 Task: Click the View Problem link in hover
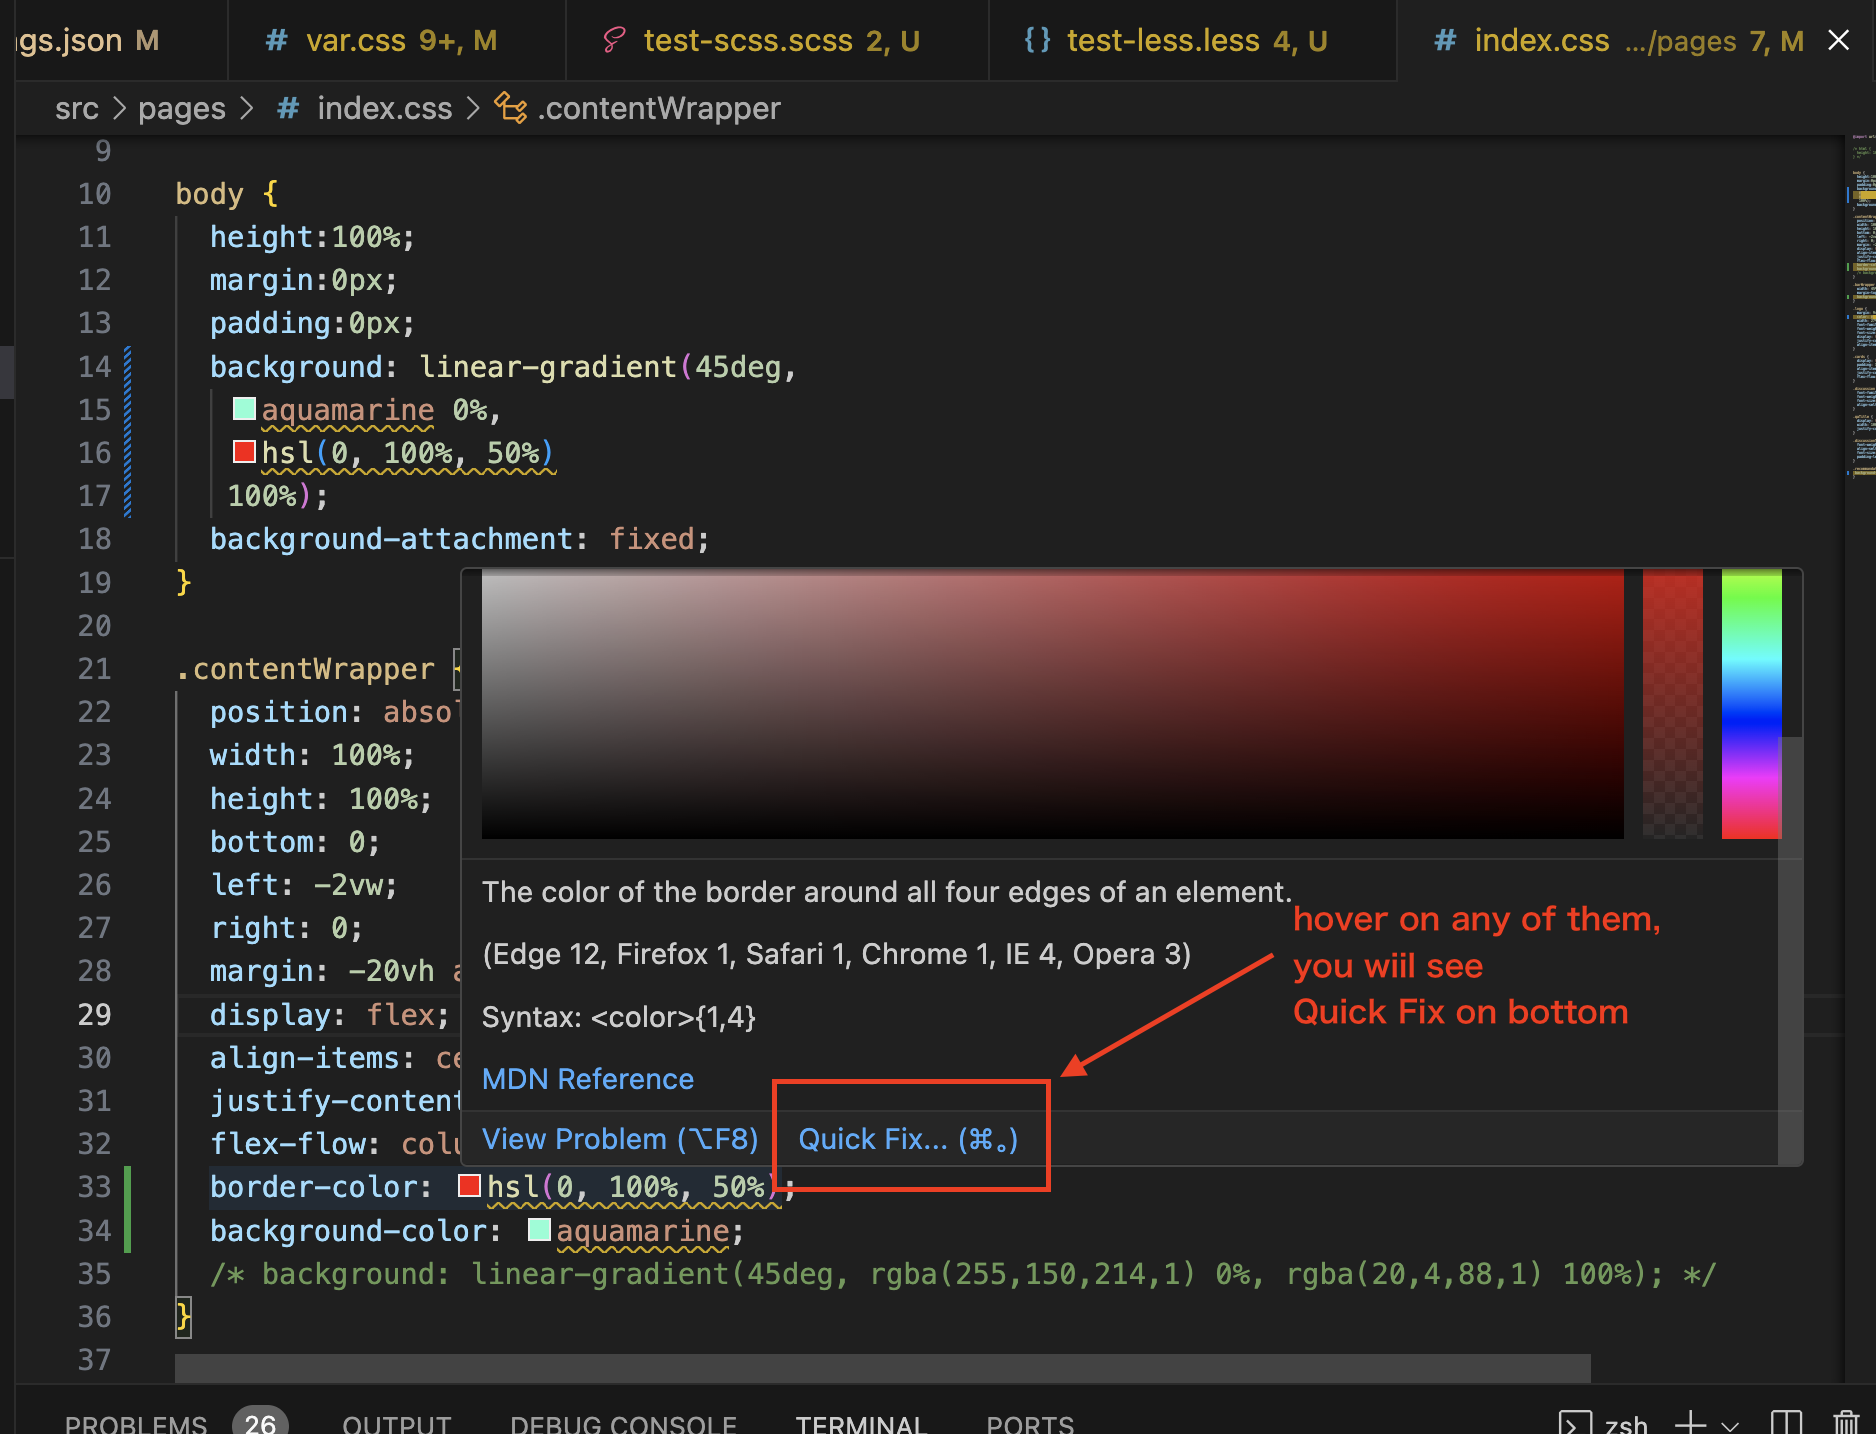click(620, 1139)
